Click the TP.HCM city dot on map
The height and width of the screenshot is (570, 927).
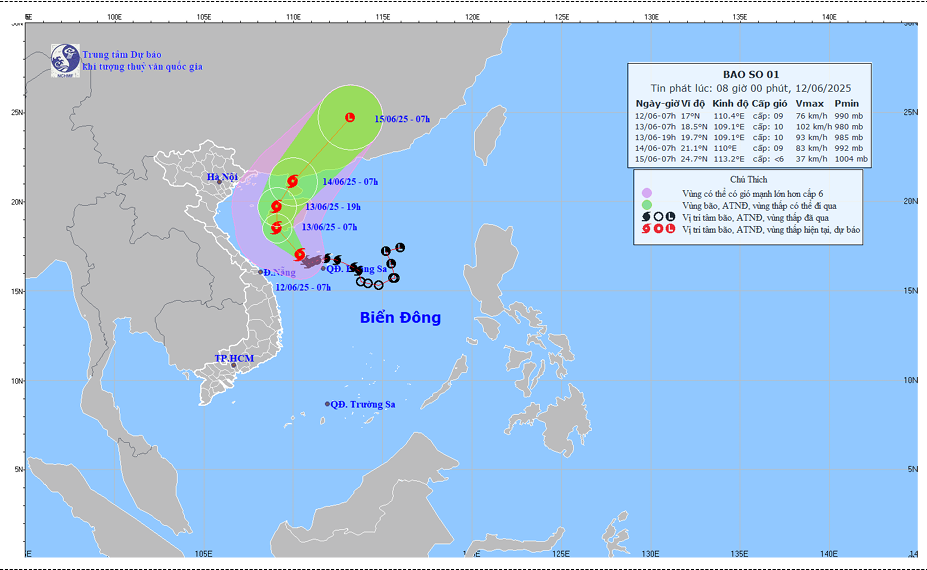pos(234,365)
